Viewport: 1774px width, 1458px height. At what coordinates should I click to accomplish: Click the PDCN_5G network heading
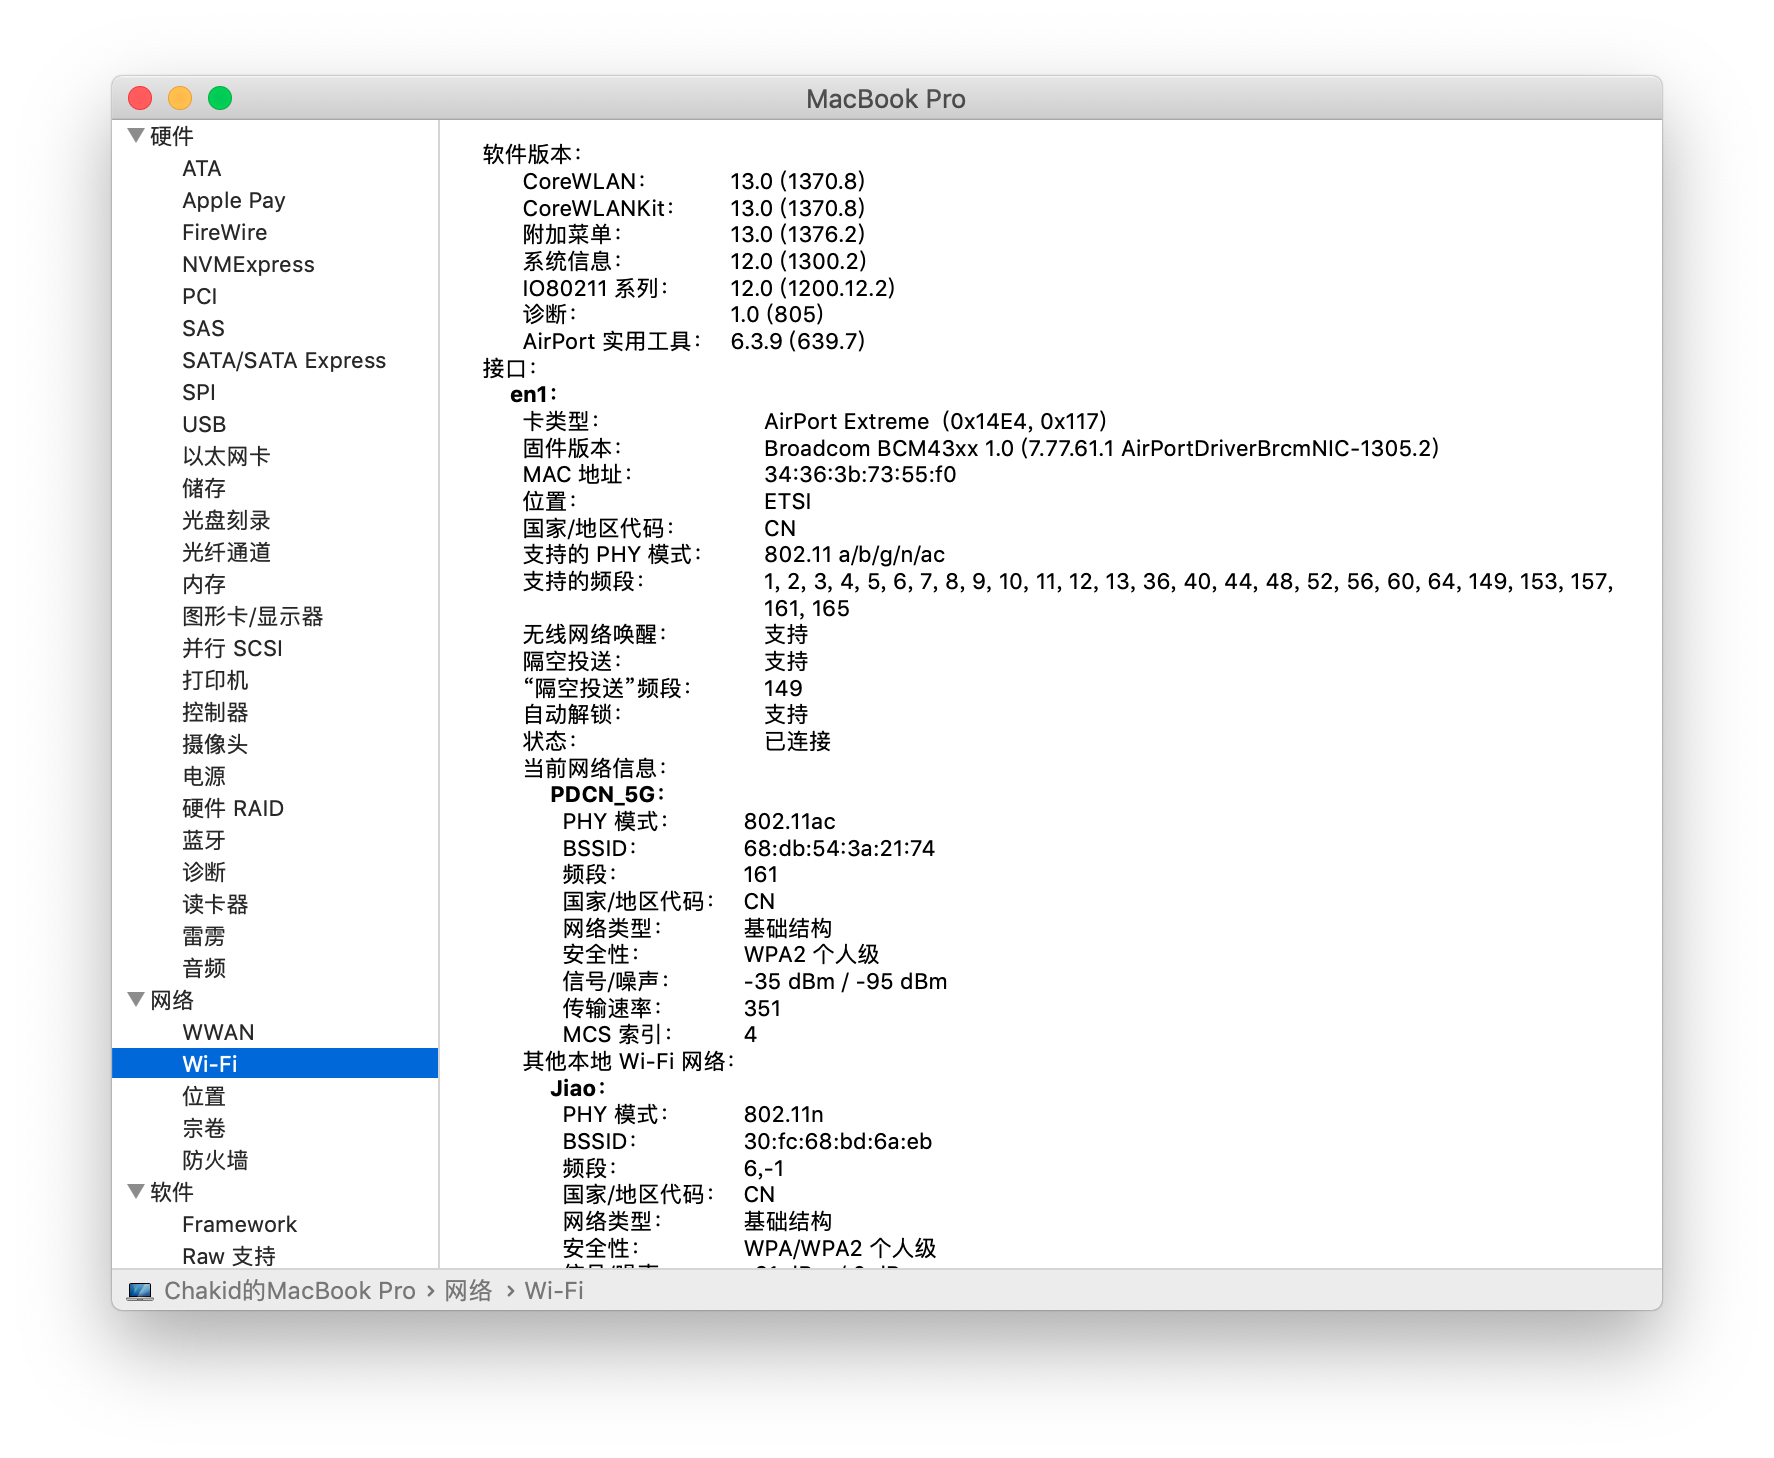tap(607, 794)
